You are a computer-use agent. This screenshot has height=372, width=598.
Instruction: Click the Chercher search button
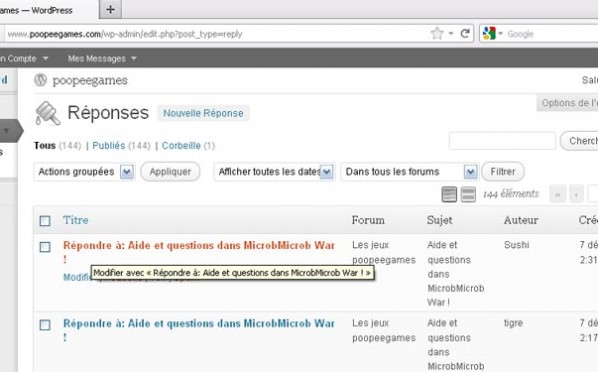(x=579, y=141)
